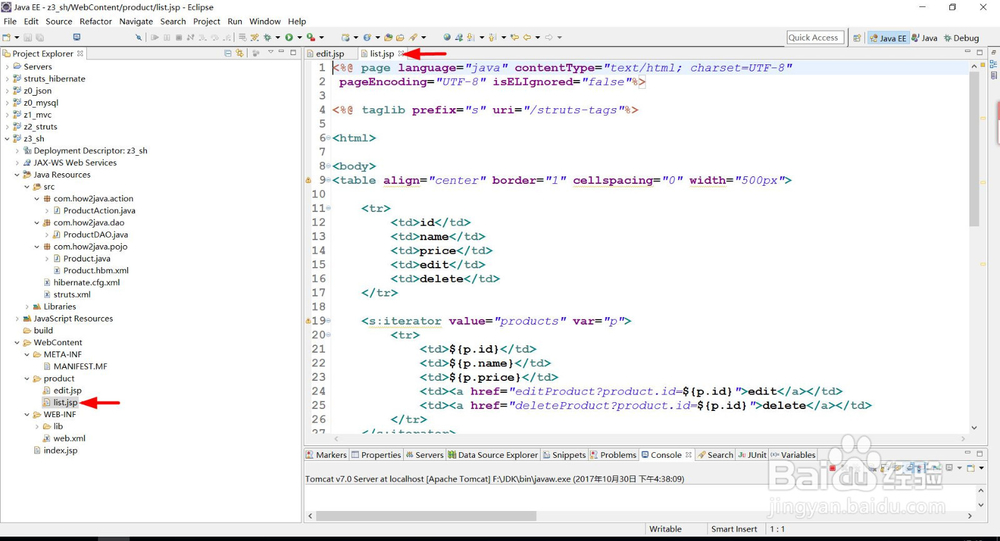Open the Window menu
This screenshot has width=1000, height=541.
tap(265, 21)
